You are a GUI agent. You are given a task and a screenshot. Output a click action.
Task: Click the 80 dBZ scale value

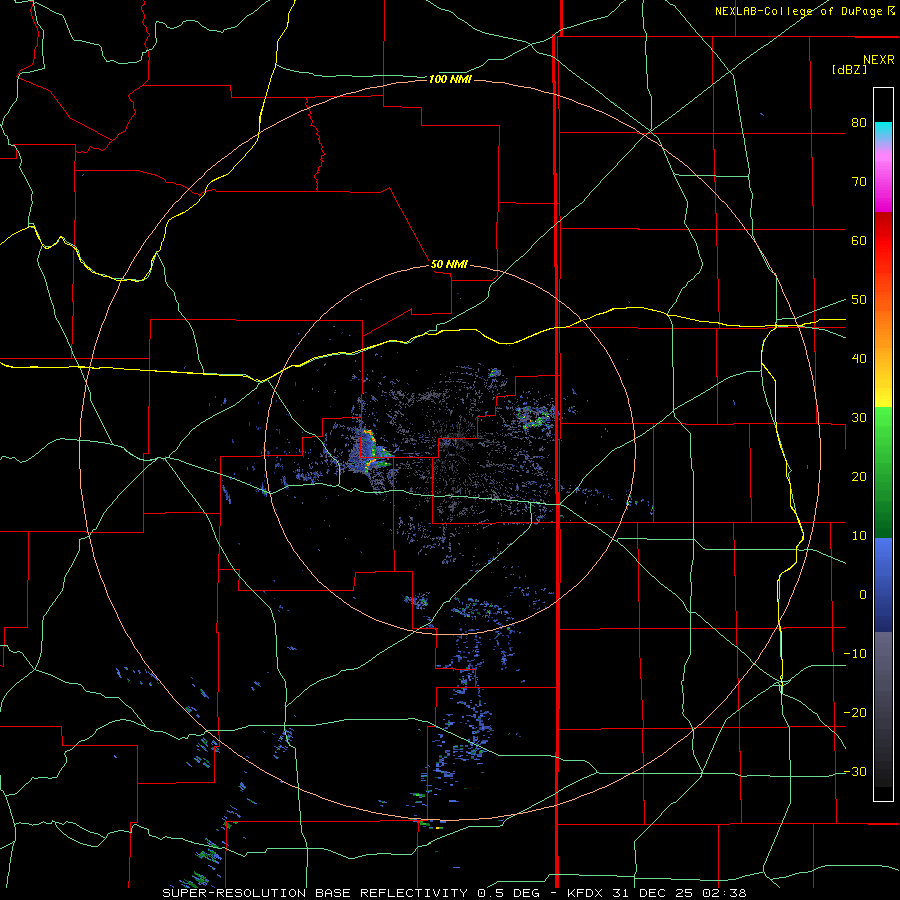pos(859,123)
